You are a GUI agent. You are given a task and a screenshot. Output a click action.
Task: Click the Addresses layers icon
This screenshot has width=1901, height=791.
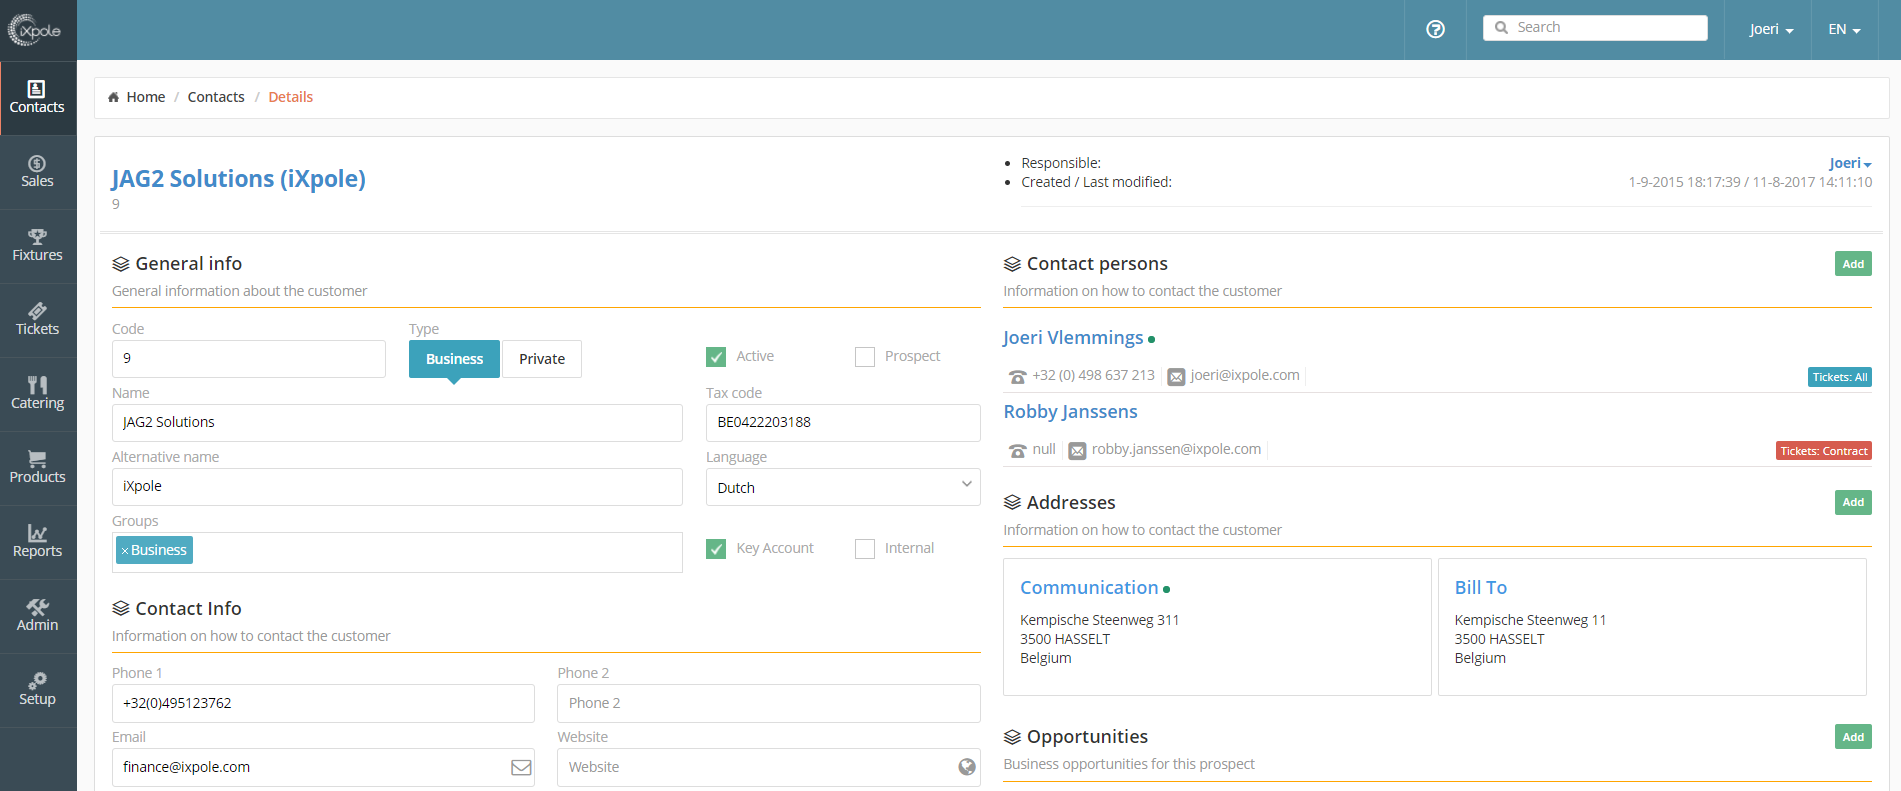[1012, 502]
